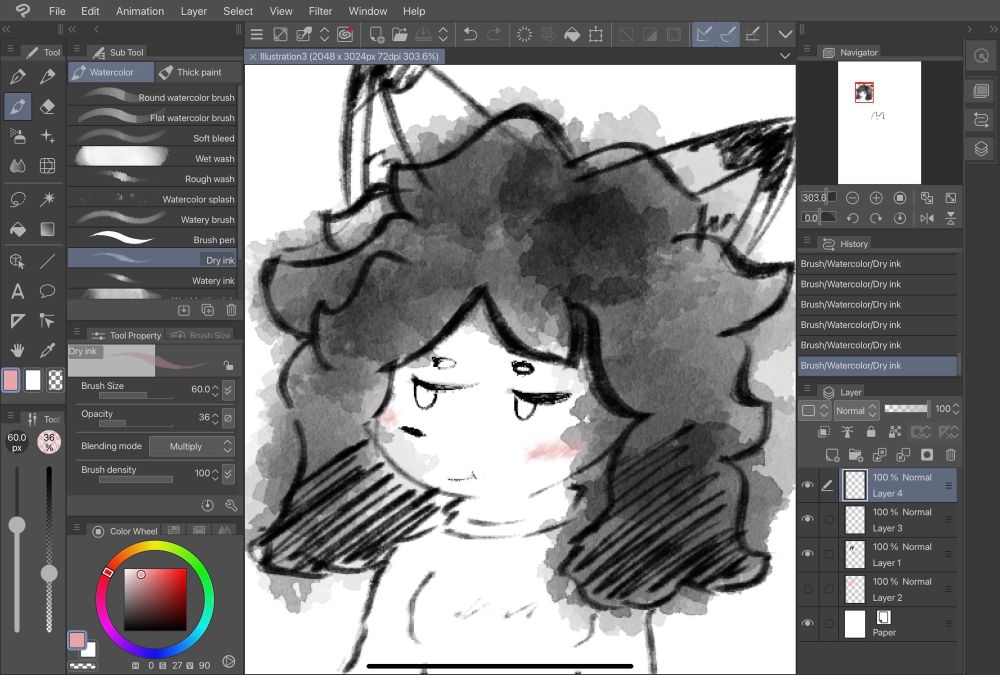
Task: Open Blending mode Multiply dropdown
Action: [191, 447]
